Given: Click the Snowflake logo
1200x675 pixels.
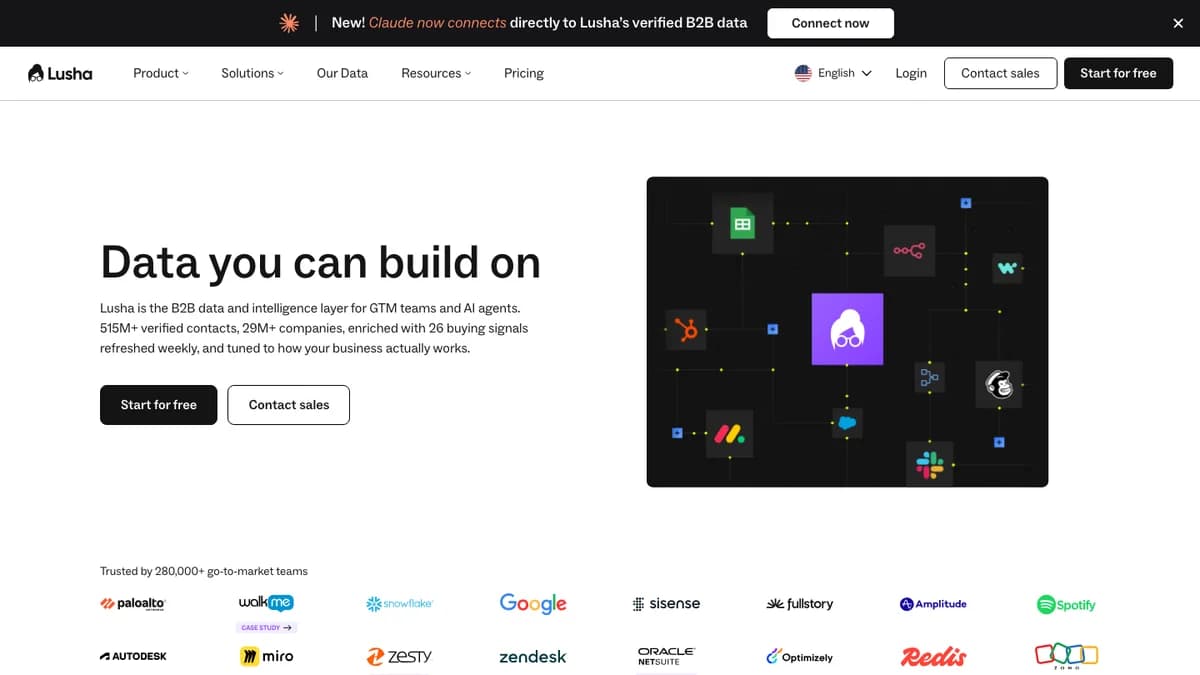Looking at the screenshot, I should (x=399, y=604).
